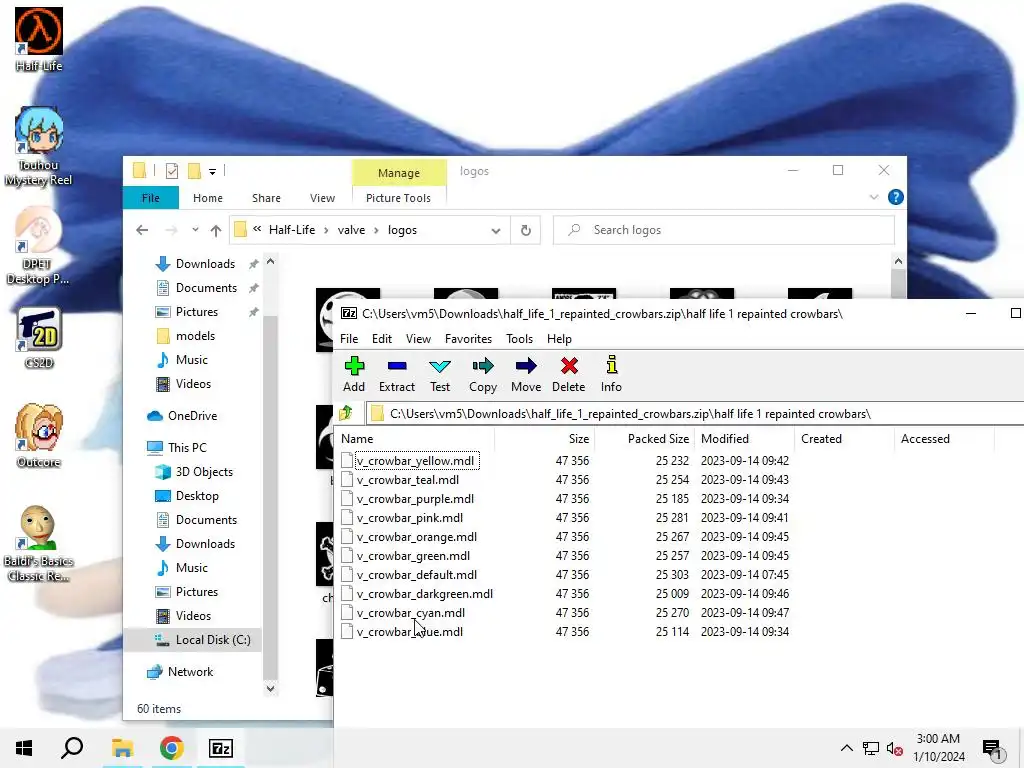This screenshot has height=768, width=1024.
Task: Open the 7-Zip Edit menu
Action: pos(381,338)
